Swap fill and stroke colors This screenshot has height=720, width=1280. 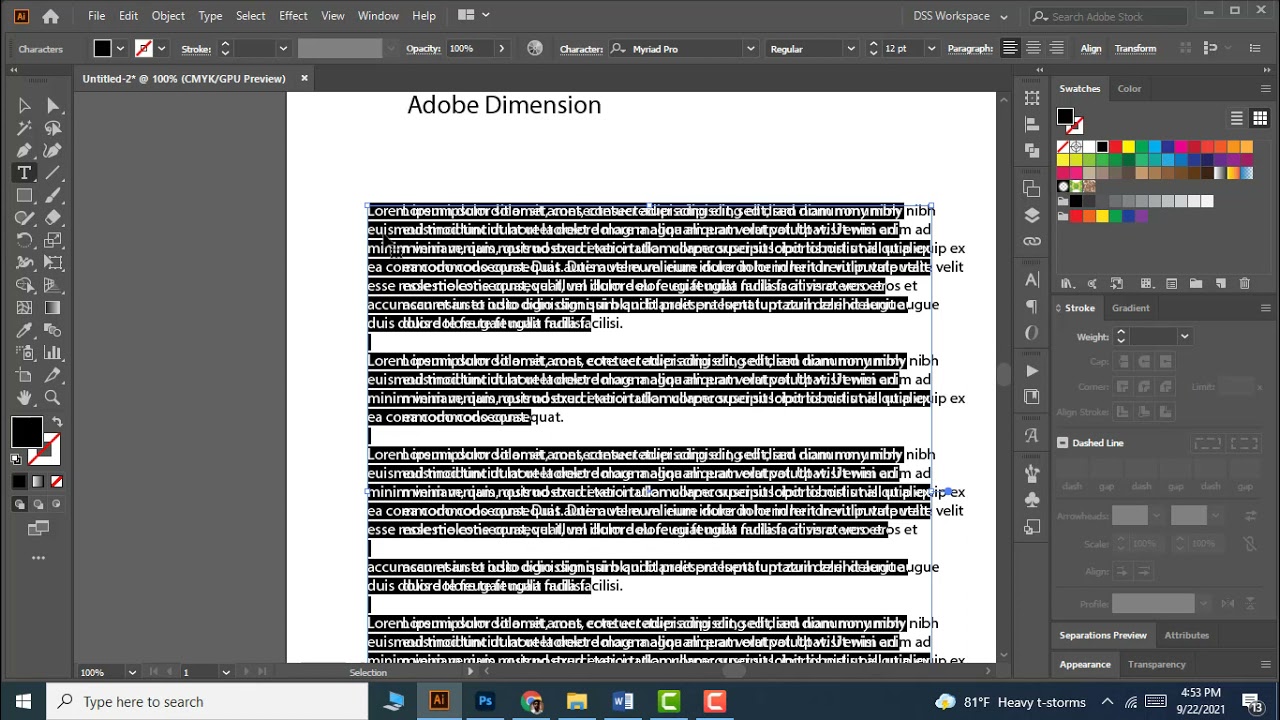coord(57,422)
